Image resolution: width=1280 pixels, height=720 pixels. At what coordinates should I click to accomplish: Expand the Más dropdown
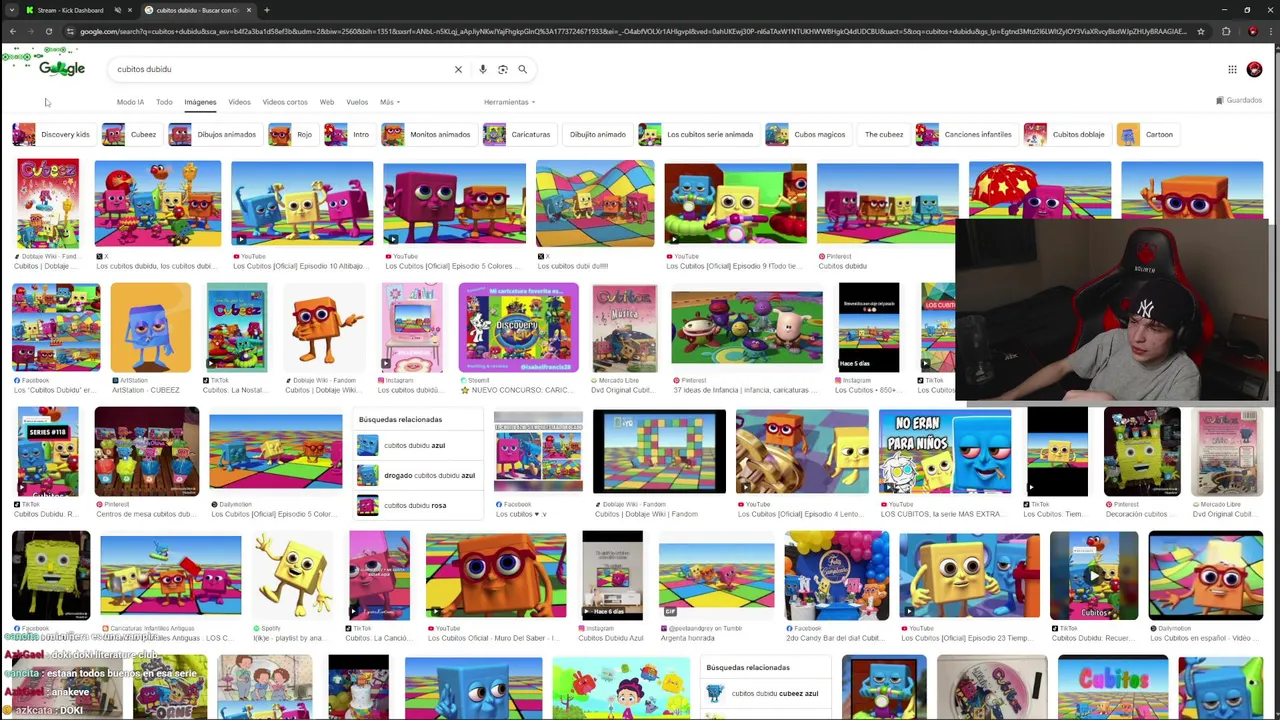(x=388, y=102)
